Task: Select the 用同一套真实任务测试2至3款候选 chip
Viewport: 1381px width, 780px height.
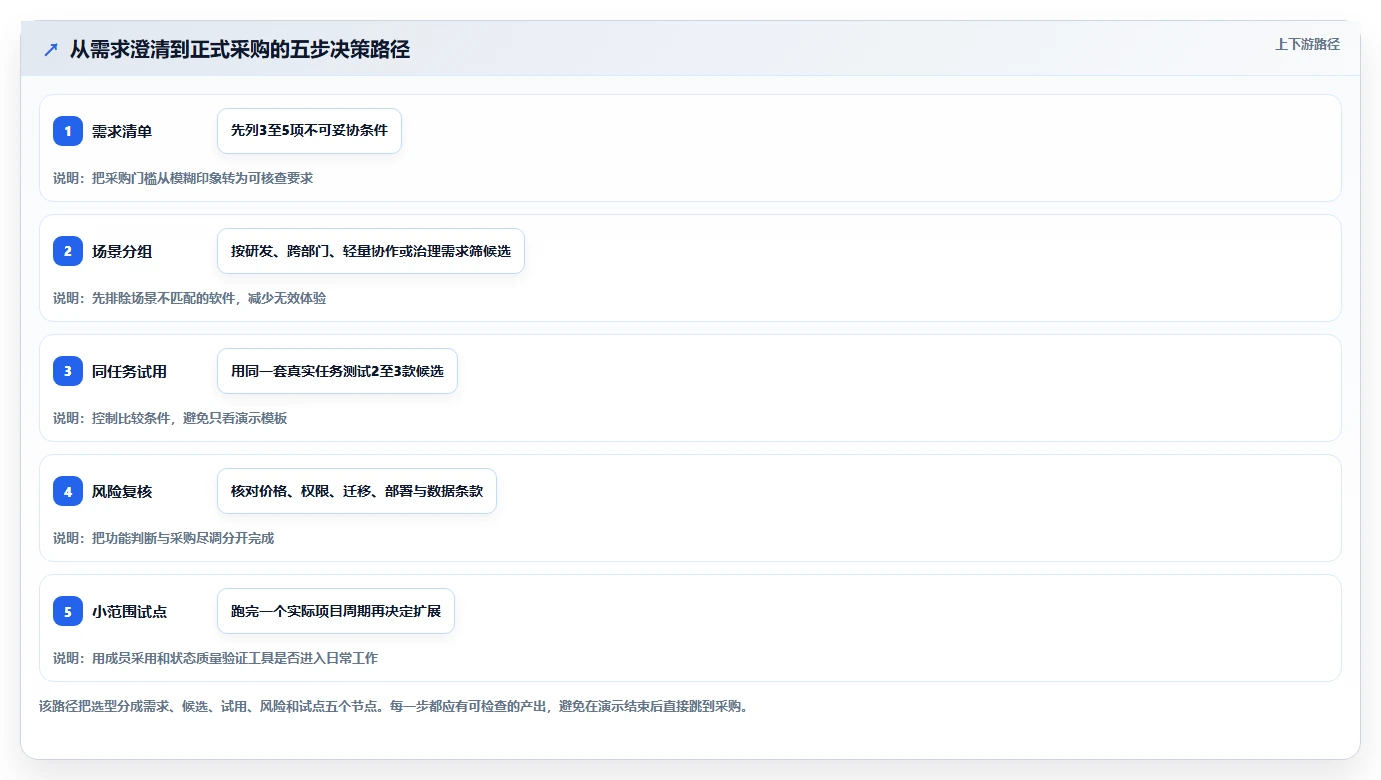Action: pyautogui.click(x=337, y=371)
